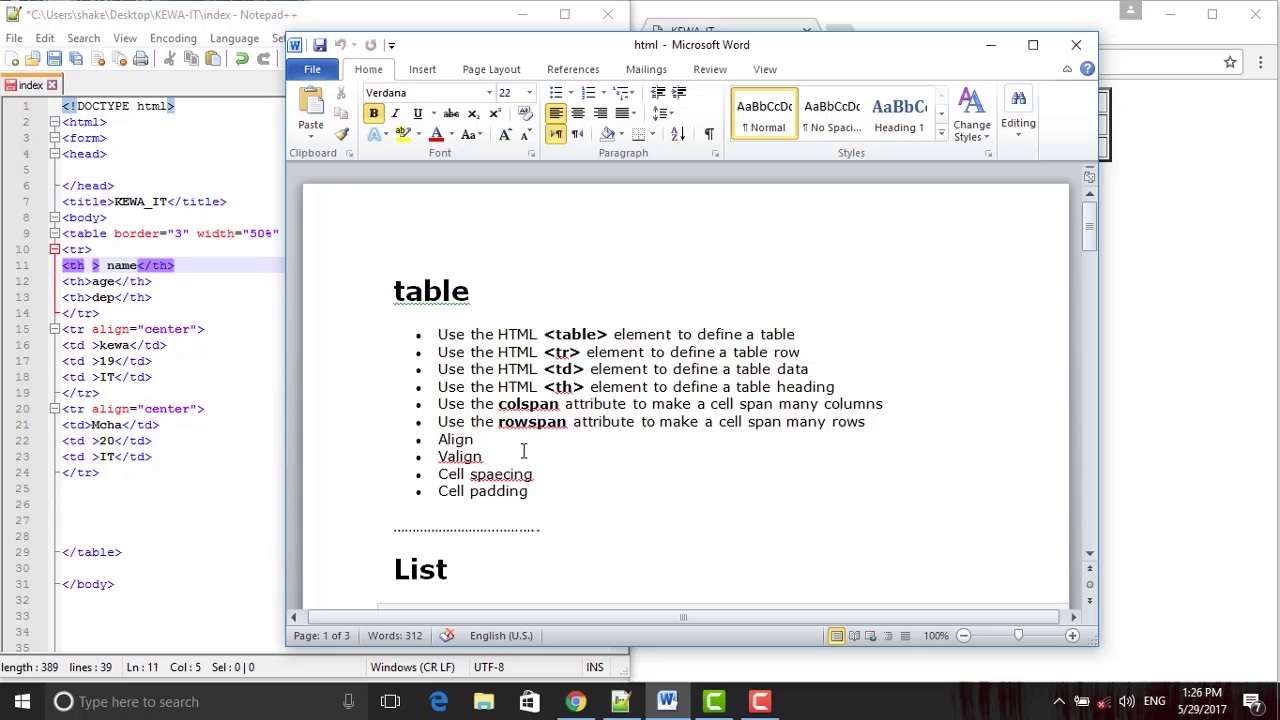The image size is (1280, 720).
Task: Click the Word zoom slider handle
Action: 1018,636
